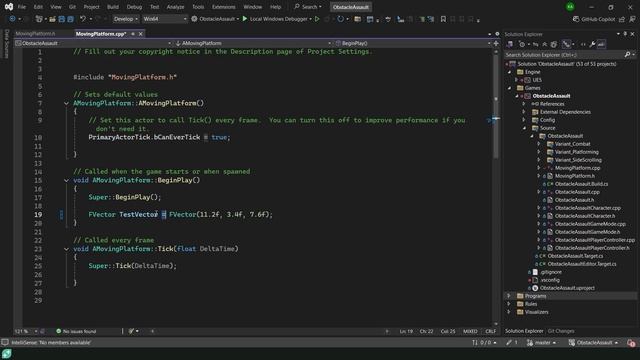Click the Solution Explorer pending changes filter icon
The height and width of the screenshot is (360, 640).
pos(522,44)
